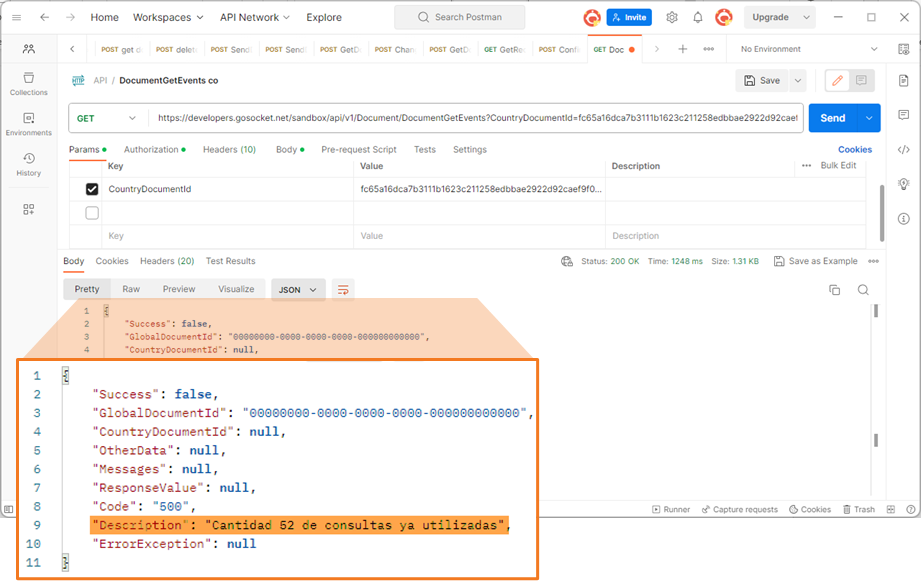Copy the response body with copy icon
Screen dimensions: 921x581
click(835, 290)
